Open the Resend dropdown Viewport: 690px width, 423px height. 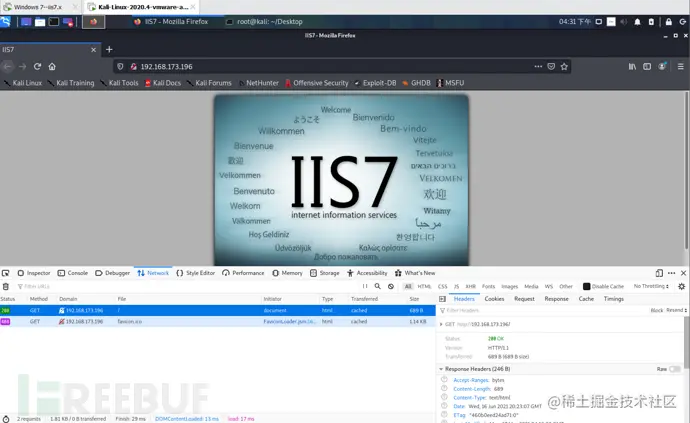[676, 310]
